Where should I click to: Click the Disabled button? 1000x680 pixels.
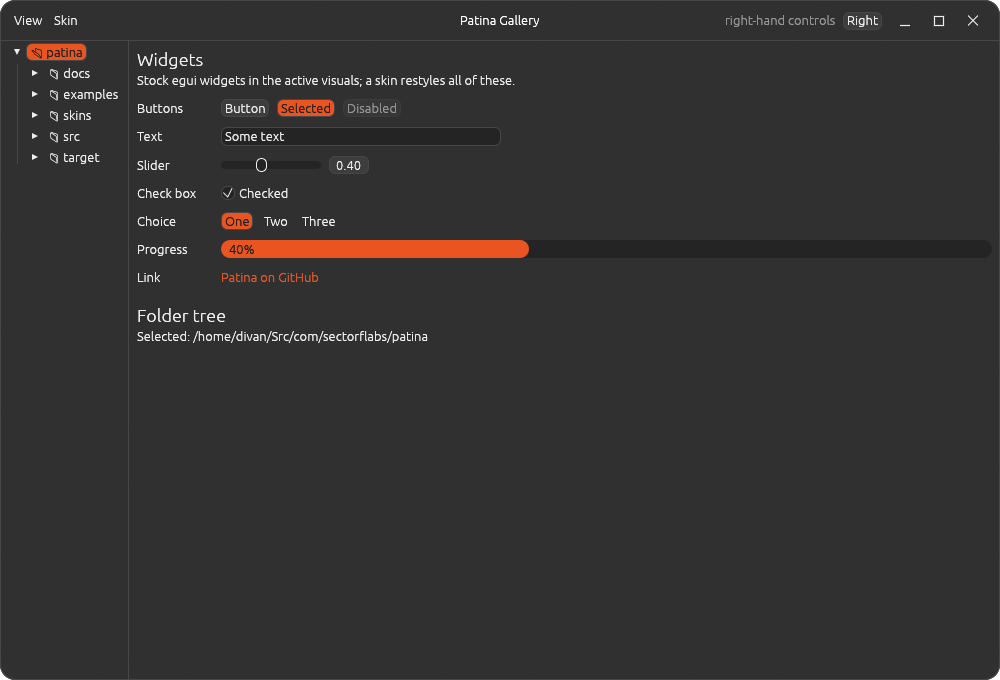tap(372, 108)
